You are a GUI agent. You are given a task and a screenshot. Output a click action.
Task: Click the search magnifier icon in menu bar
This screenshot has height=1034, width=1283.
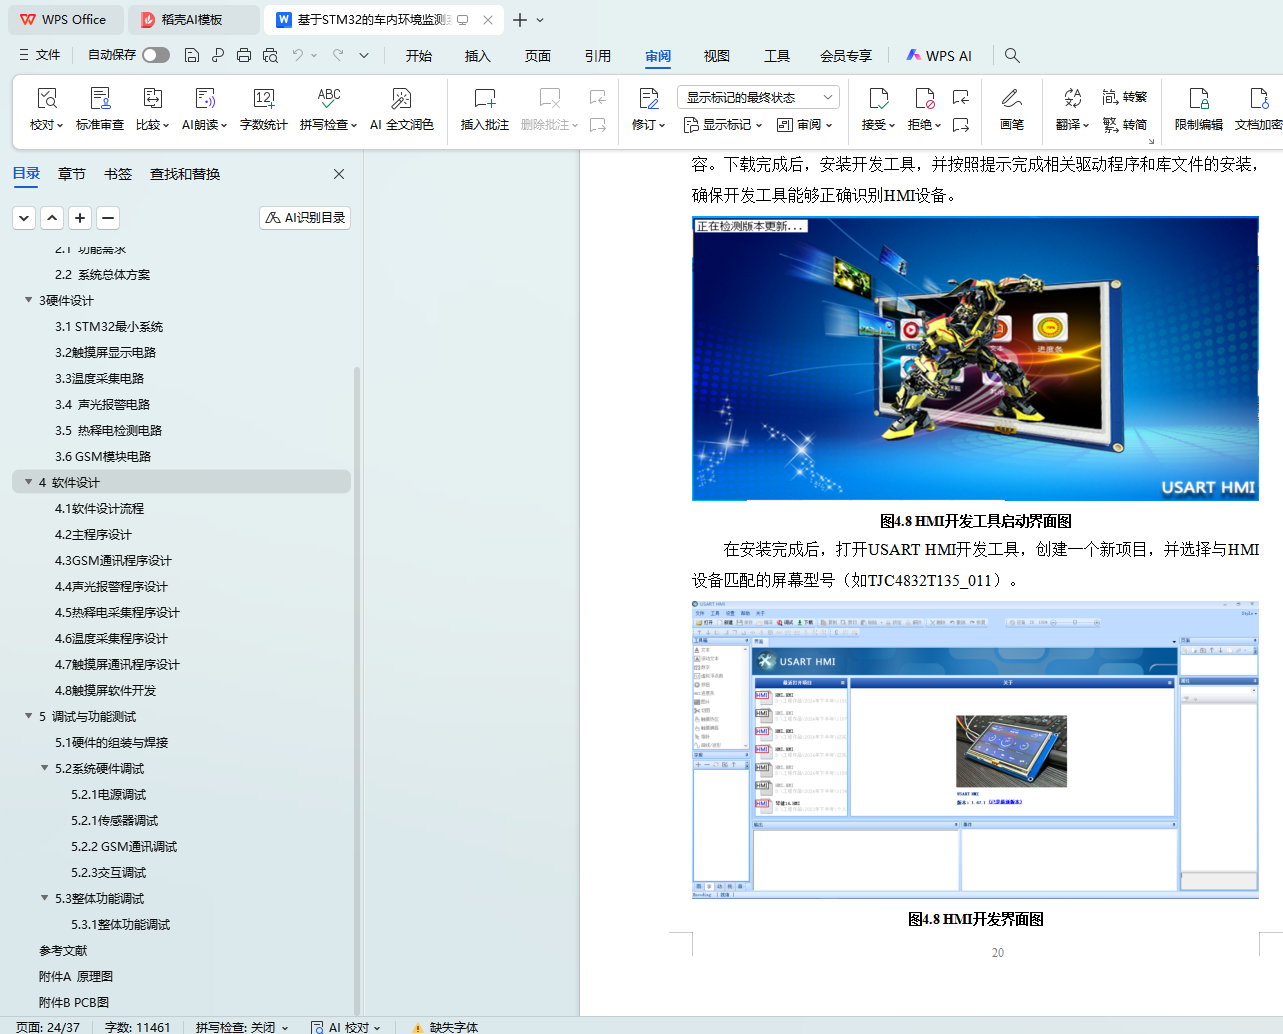(x=1012, y=55)
